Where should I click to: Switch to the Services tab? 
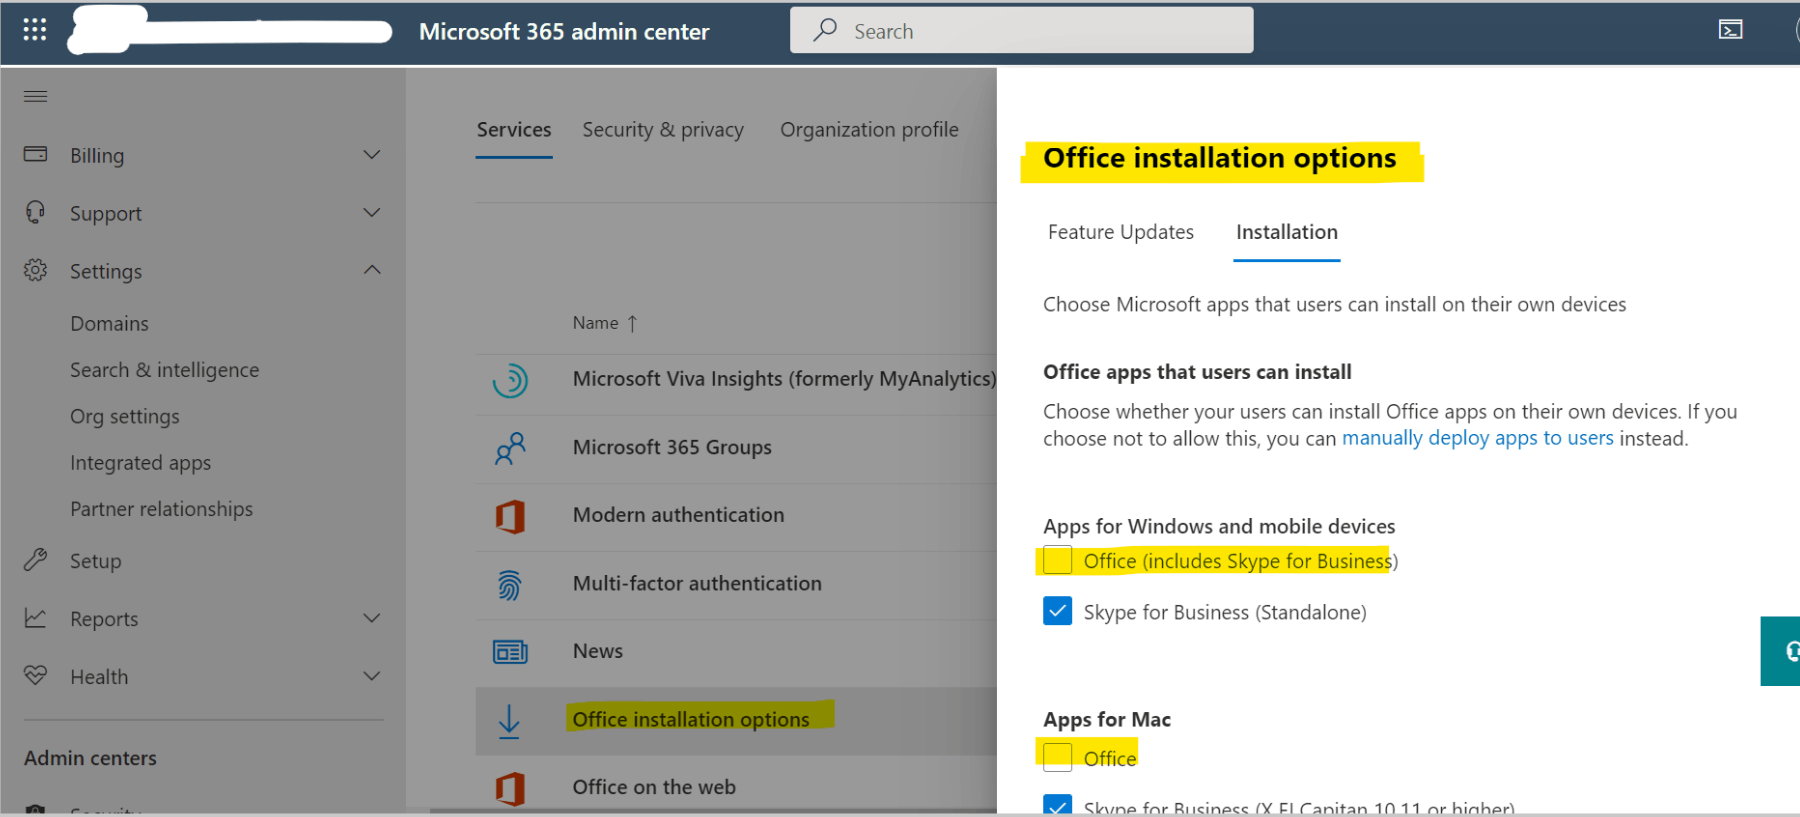click(514, 130)
